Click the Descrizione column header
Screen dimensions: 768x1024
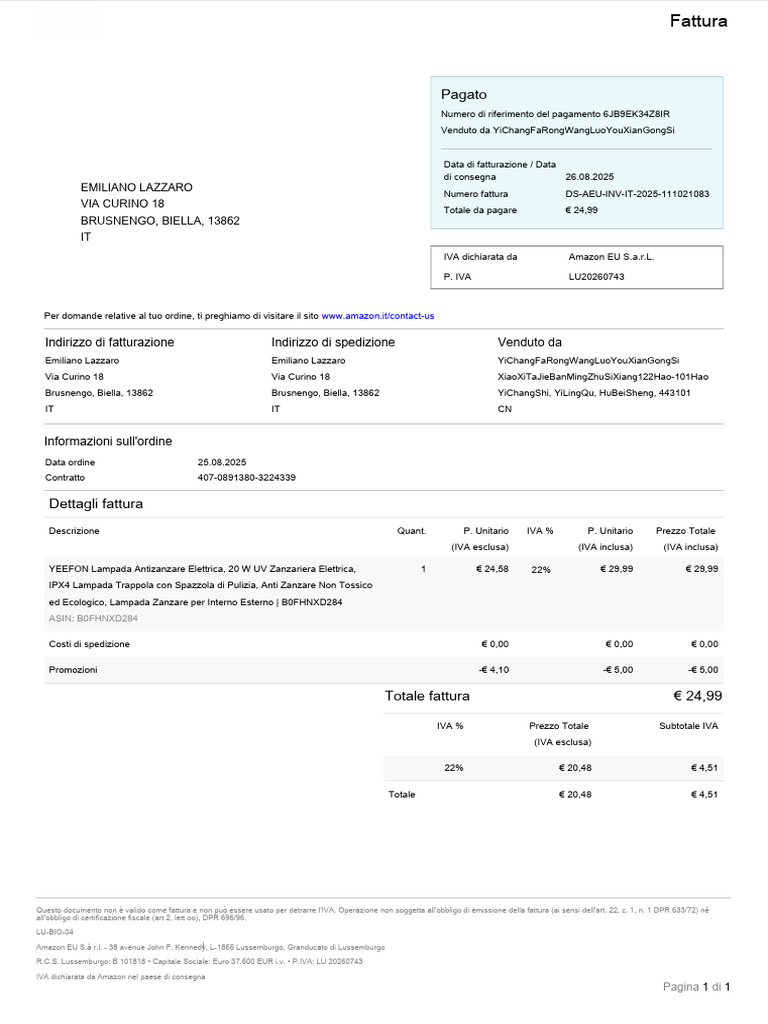click(x=74, y=530)
